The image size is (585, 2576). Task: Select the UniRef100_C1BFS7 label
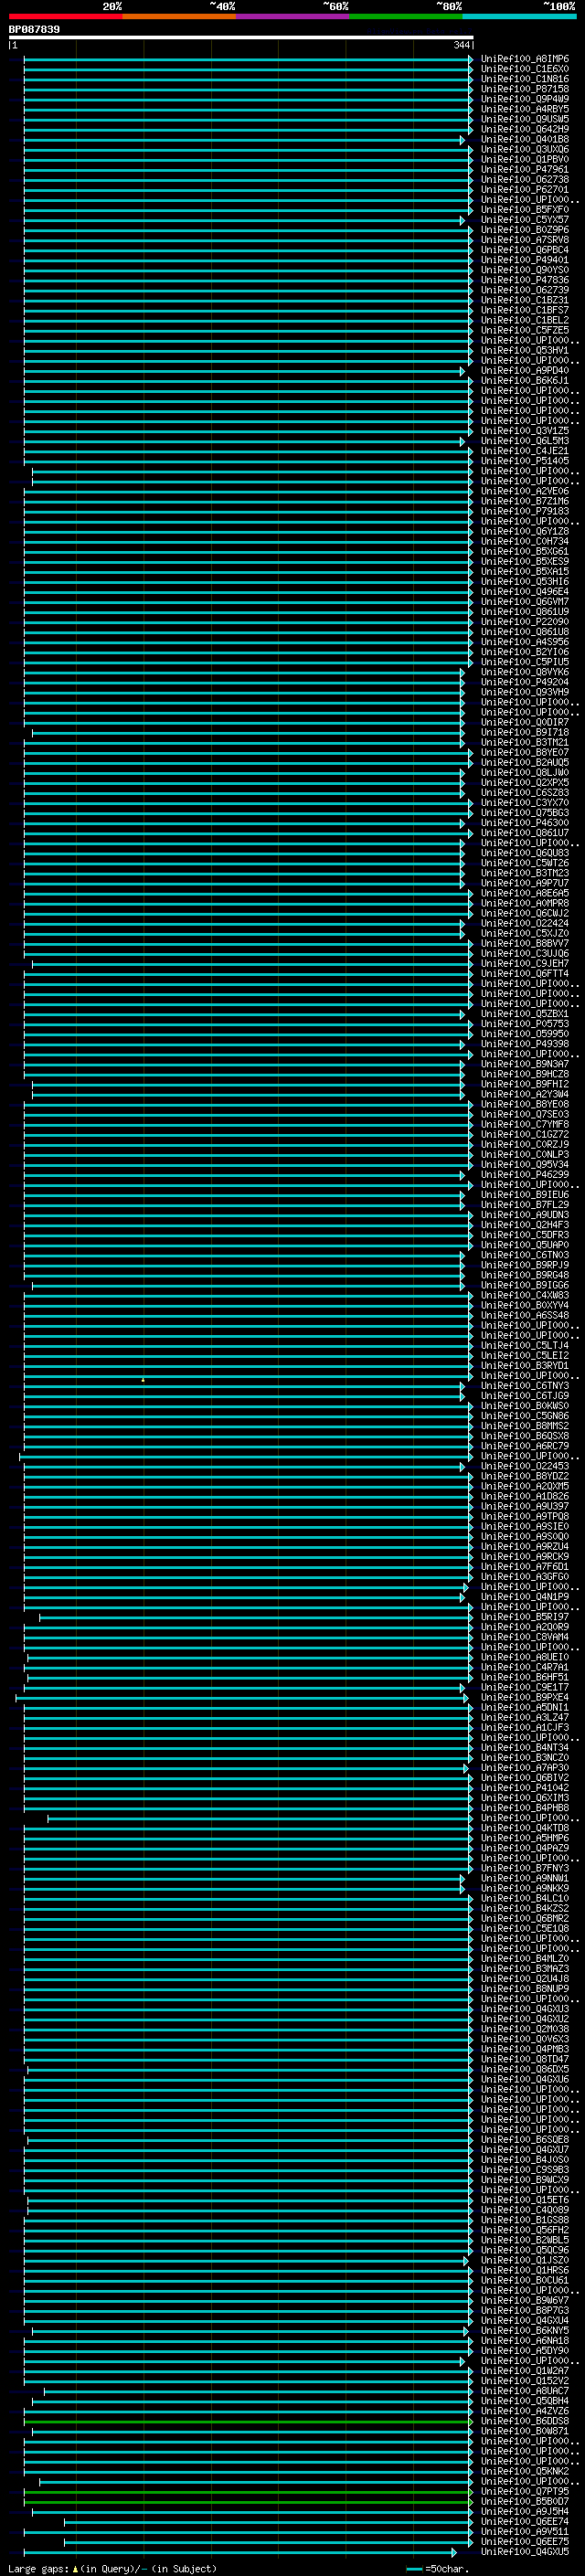(x=525, y=310)
